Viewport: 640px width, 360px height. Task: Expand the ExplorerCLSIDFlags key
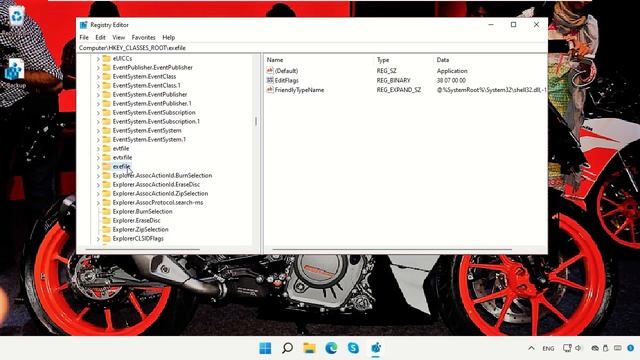tap(98, 238)
